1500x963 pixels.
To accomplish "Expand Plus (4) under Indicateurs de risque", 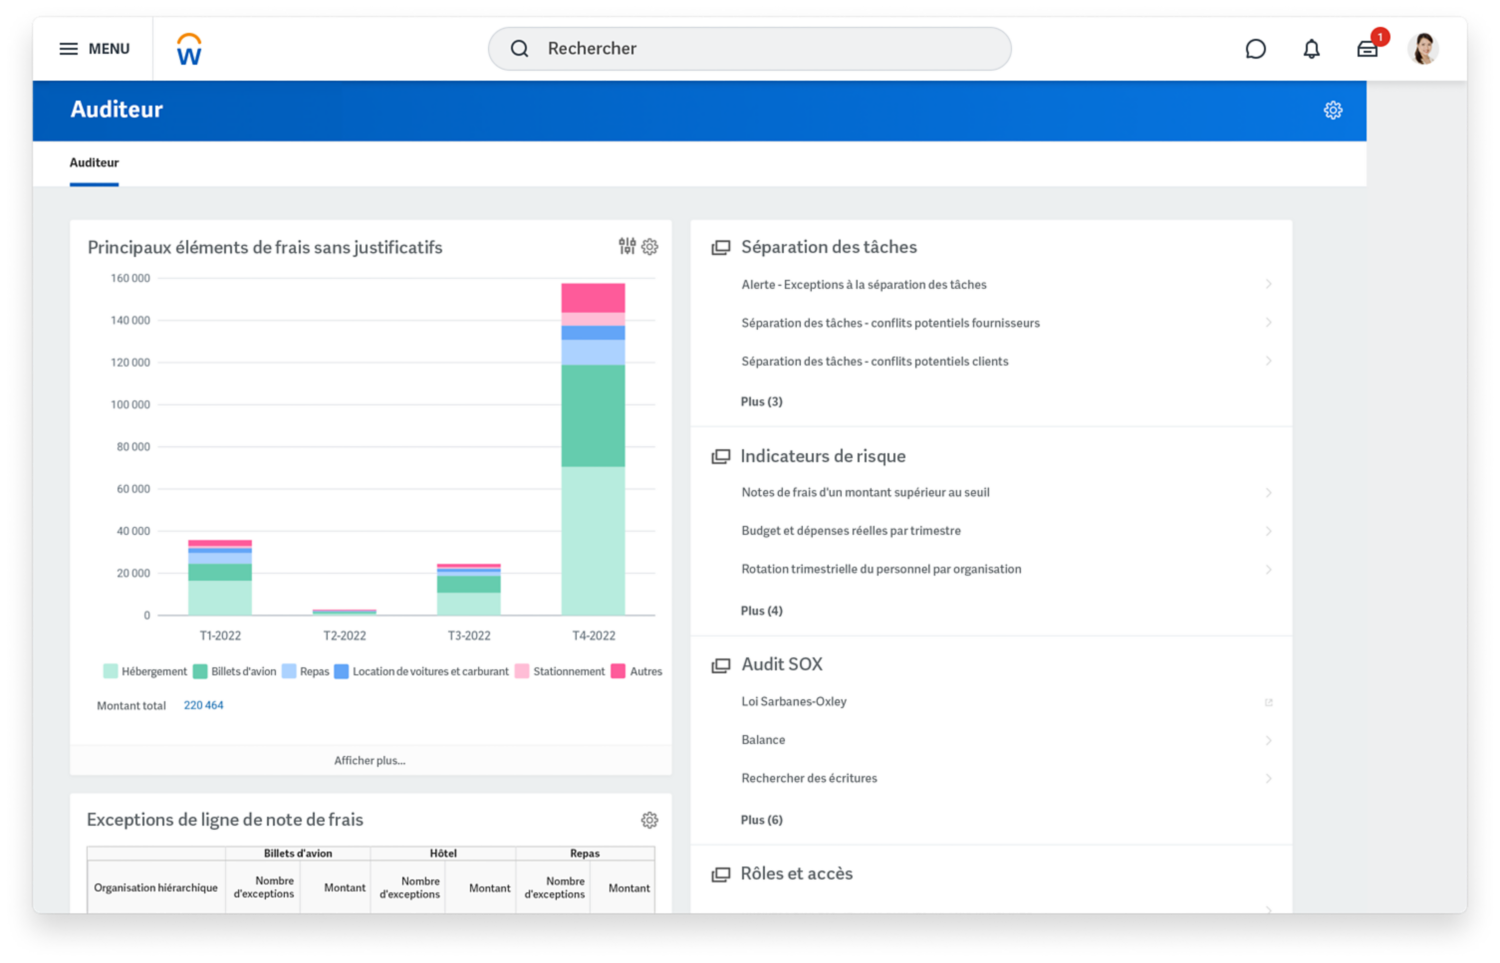I will (761, 610).
